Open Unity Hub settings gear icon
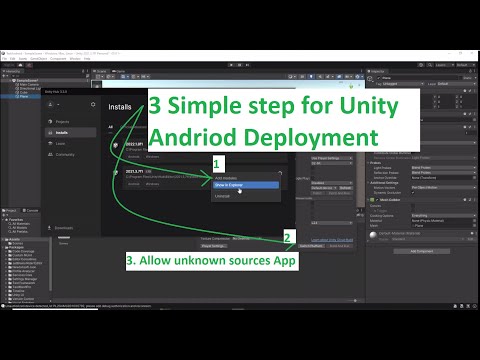Screen dimensions: 480x360 (93, 105)
